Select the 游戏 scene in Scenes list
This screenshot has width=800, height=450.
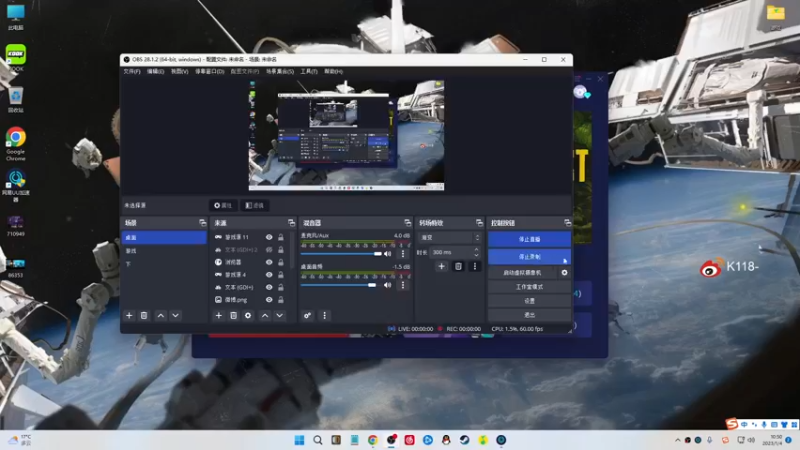pos(164,251)
